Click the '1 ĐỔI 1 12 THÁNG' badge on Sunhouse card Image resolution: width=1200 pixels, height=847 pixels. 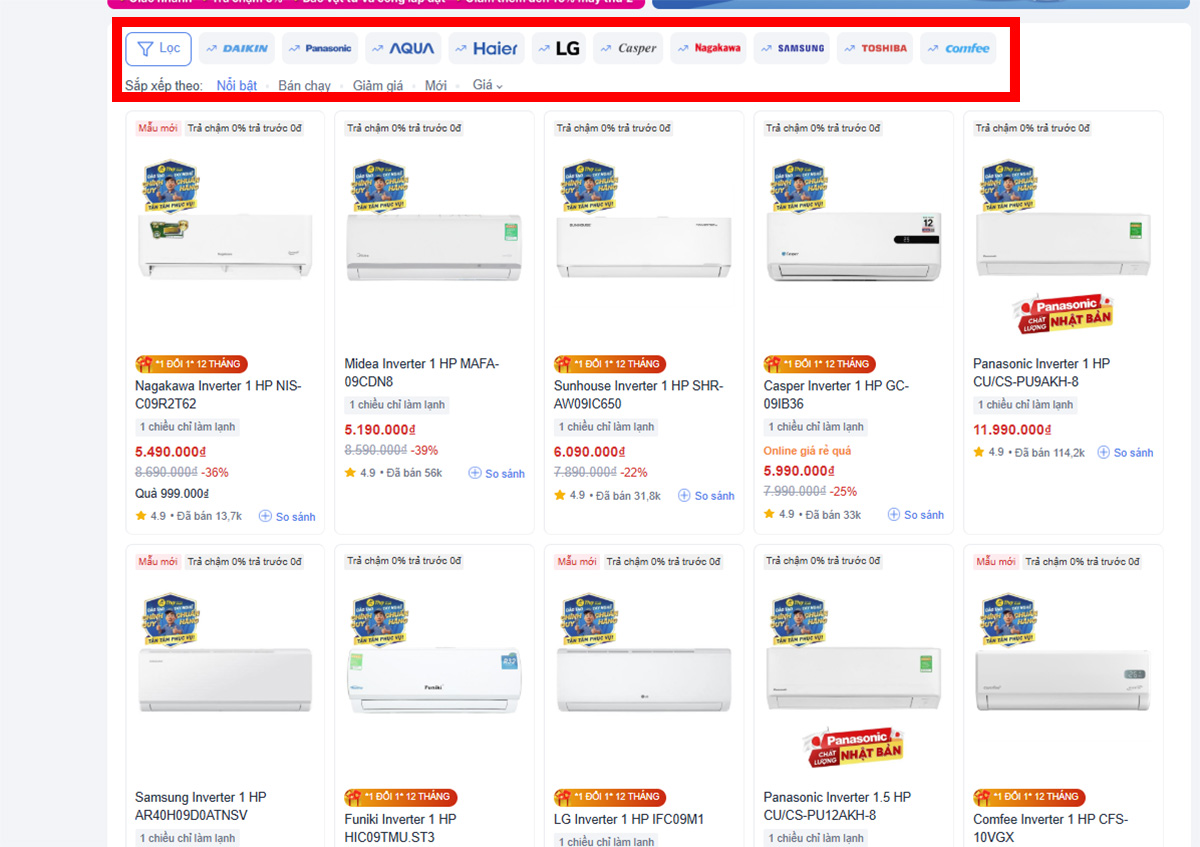coord(610,364)
